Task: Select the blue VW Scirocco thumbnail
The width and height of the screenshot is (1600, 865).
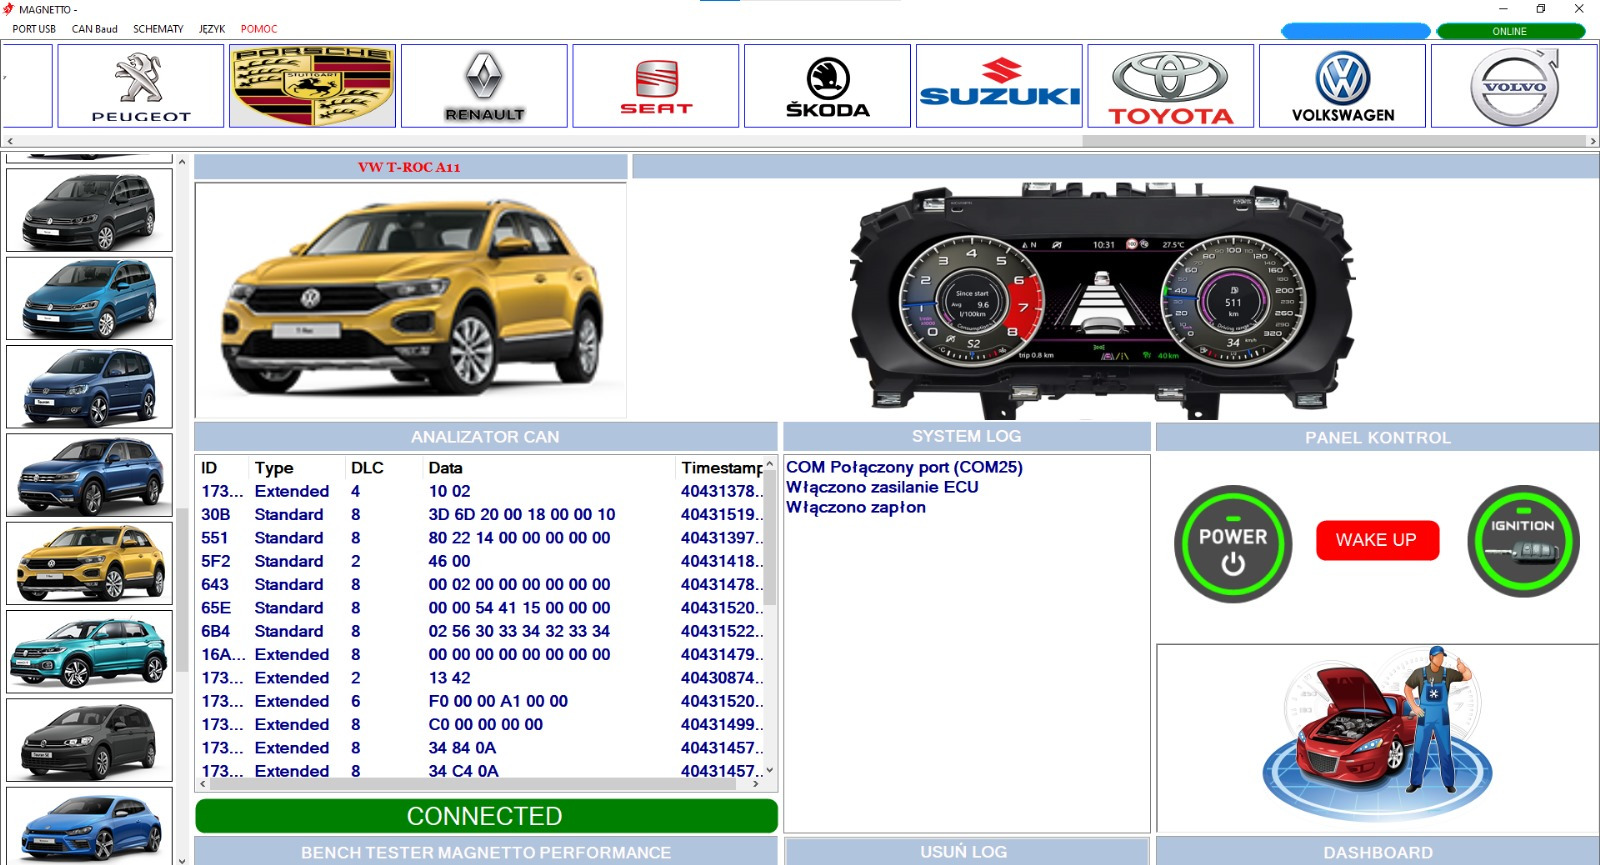Action: point(90,826)
